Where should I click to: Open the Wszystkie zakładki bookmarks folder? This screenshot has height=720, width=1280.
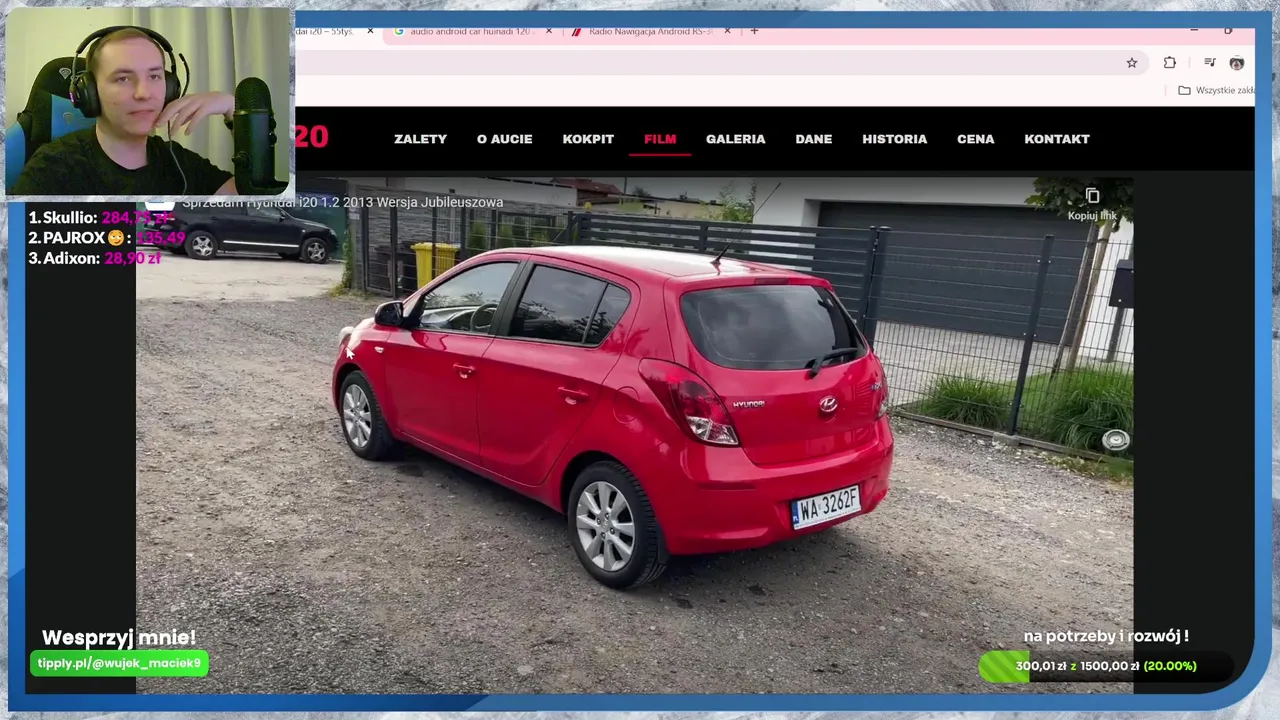tap(1216, 90)
